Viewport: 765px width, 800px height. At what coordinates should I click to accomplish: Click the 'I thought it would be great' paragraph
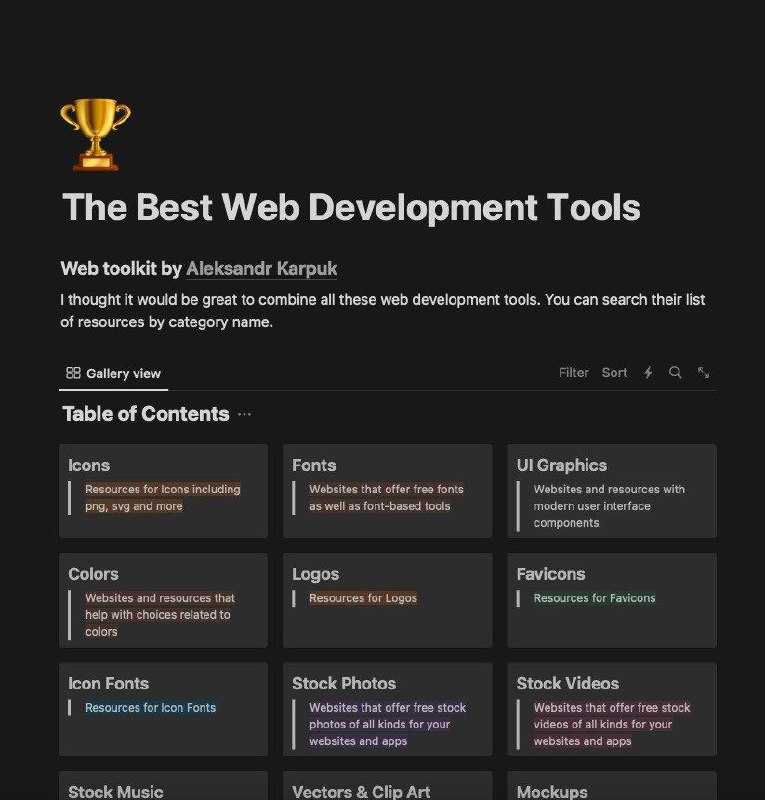[x=383, y=311]
